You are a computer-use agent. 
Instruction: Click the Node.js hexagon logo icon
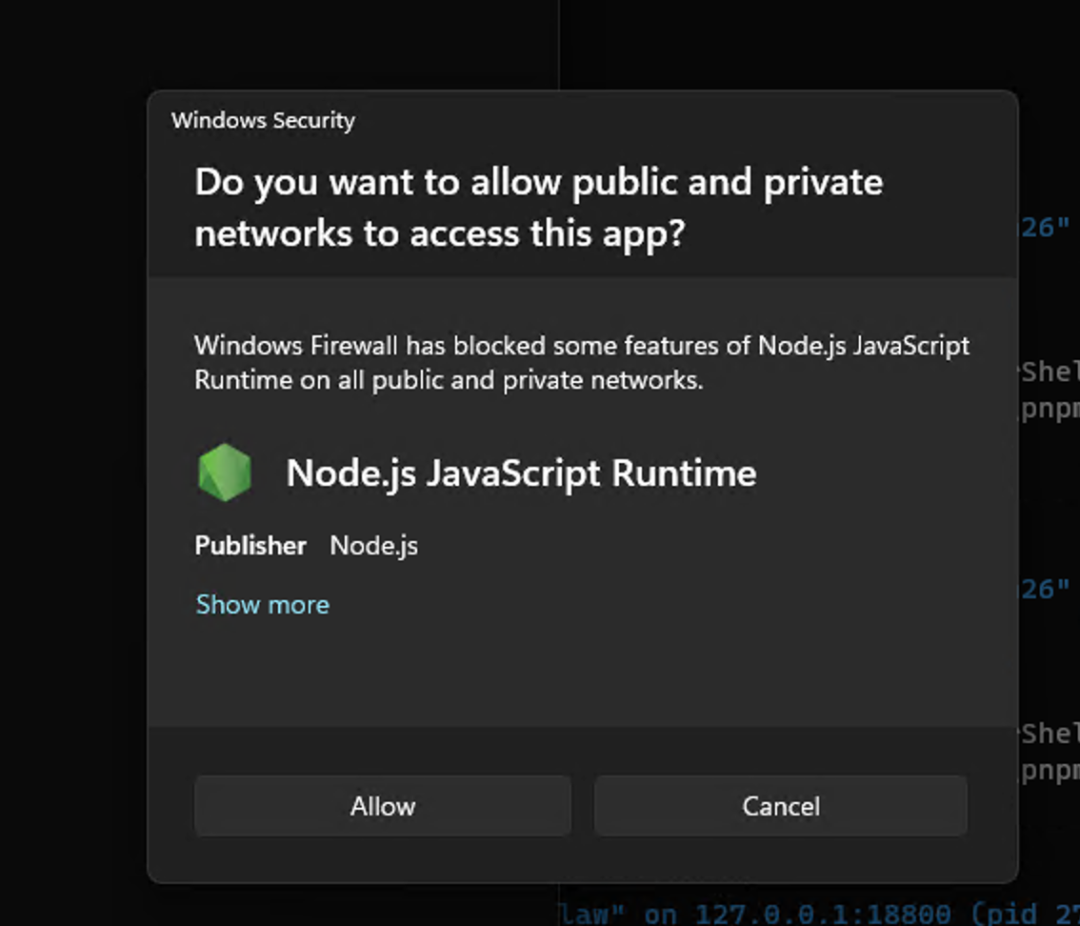224,472
